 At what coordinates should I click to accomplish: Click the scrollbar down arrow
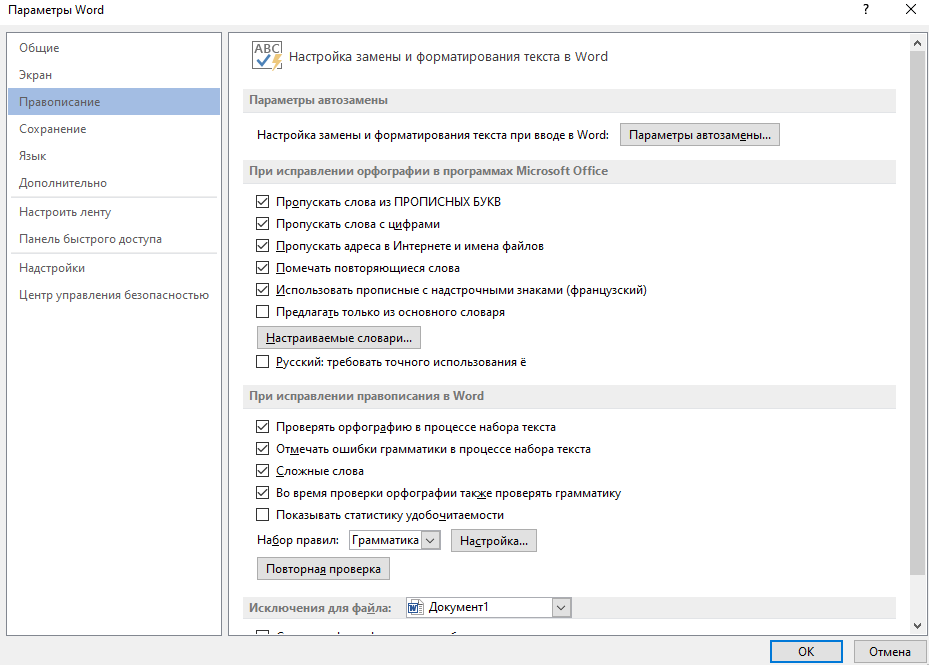pyautogui.click(x=918, y=624)
